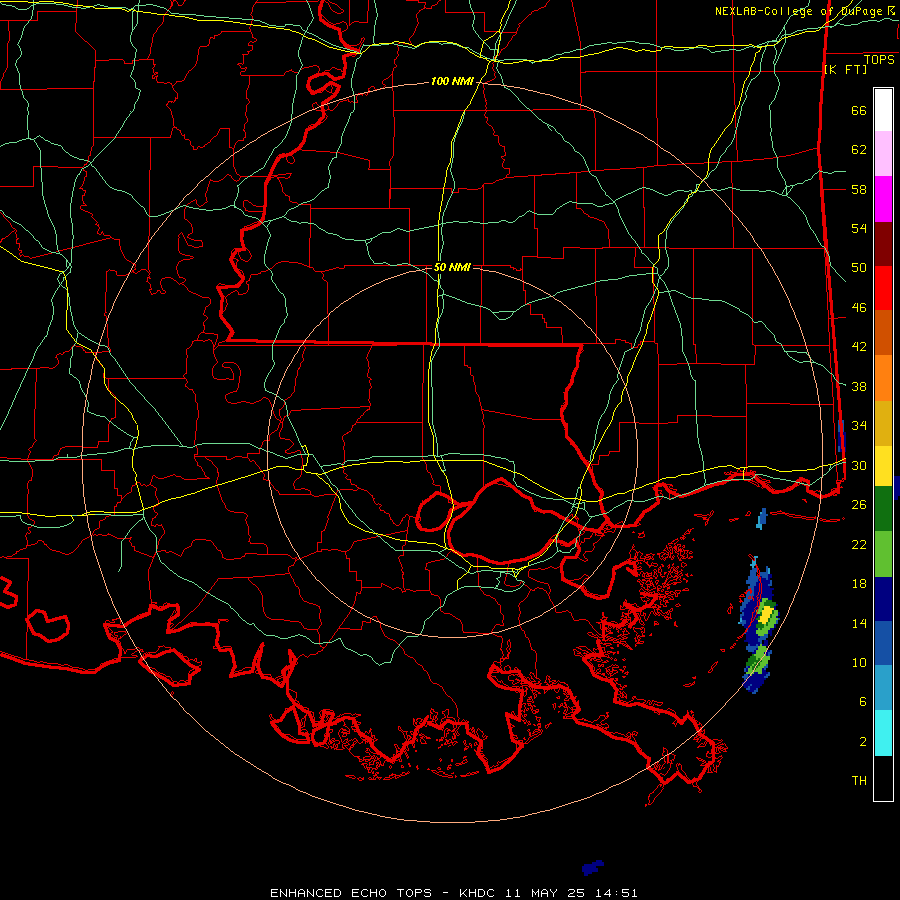
Task: Pick the bright orange legend swatch
Action: click(883, 378)
